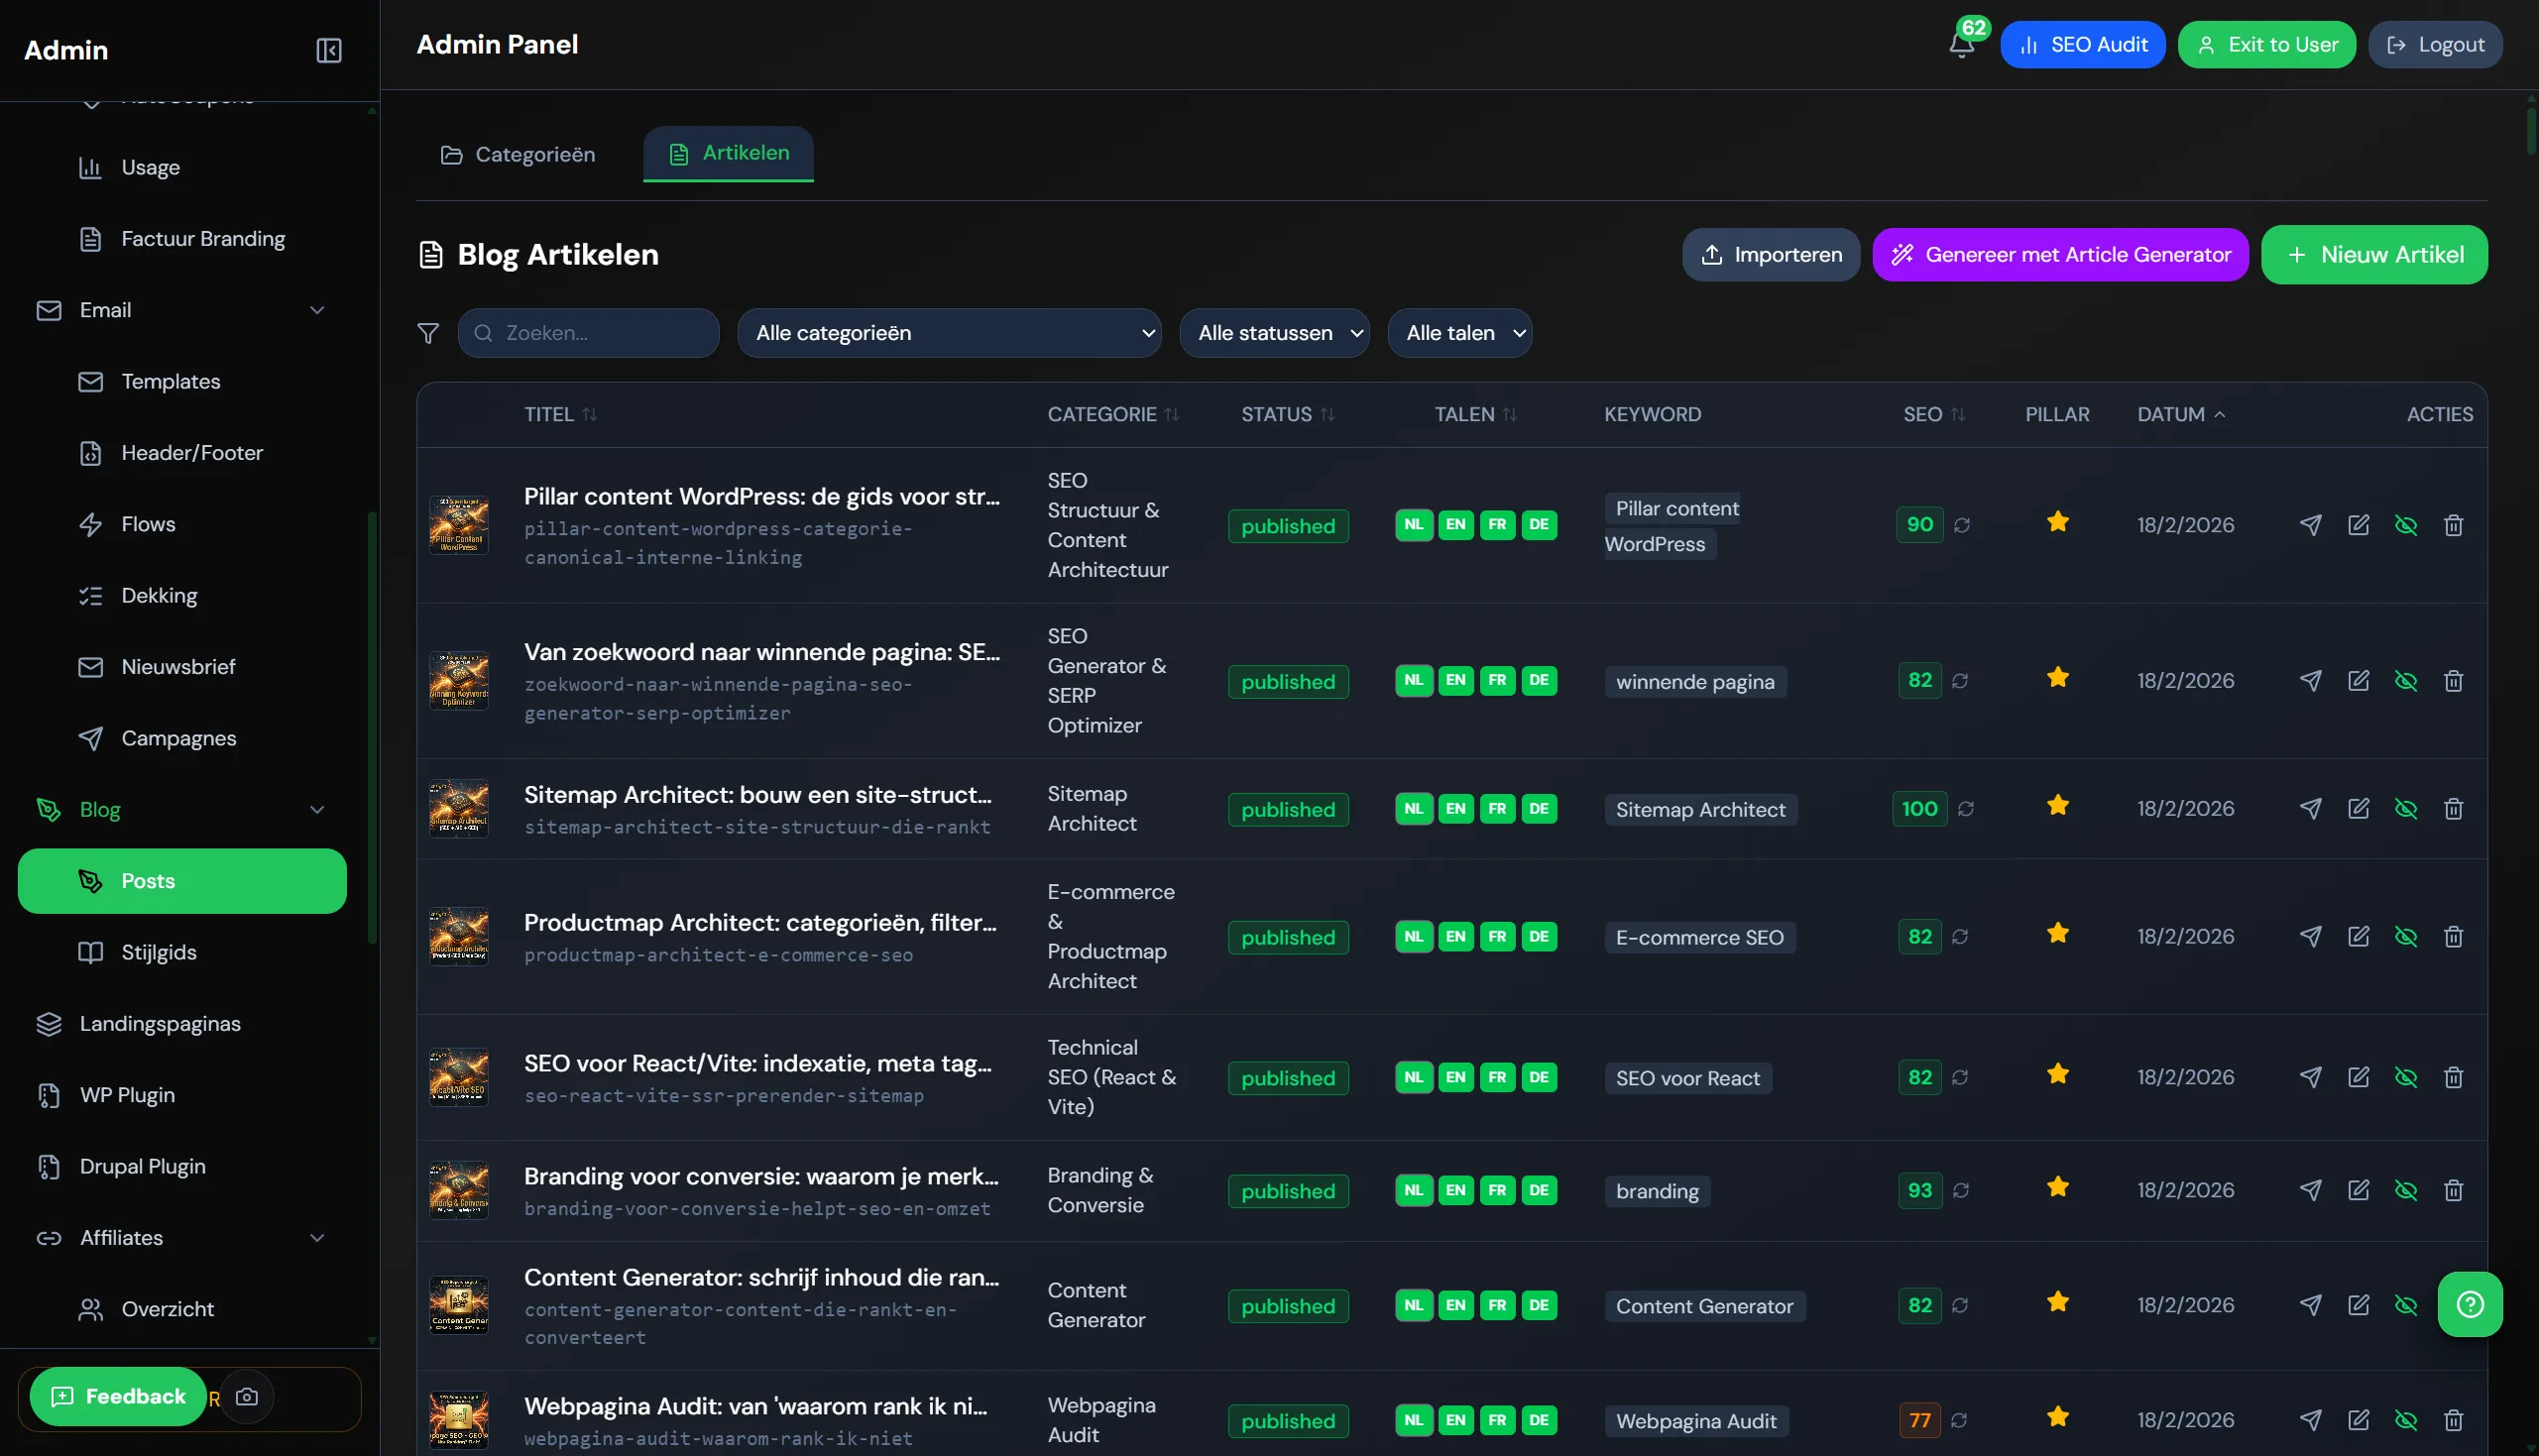
Task: Click the Importeren button
Action: tap(1771, 255)
